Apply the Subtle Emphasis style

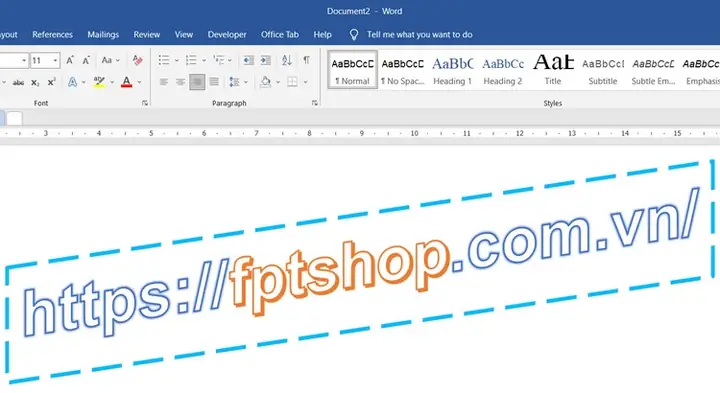[653, 70]
